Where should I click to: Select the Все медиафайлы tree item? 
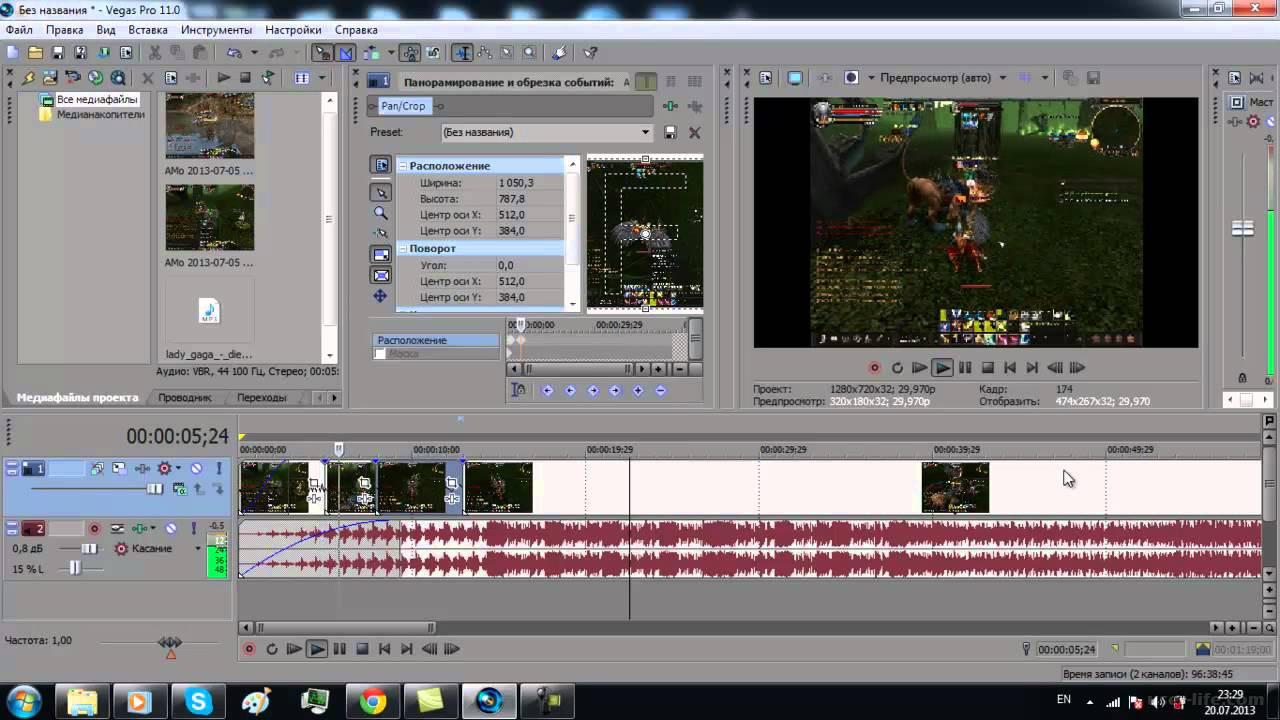point(96,99)
